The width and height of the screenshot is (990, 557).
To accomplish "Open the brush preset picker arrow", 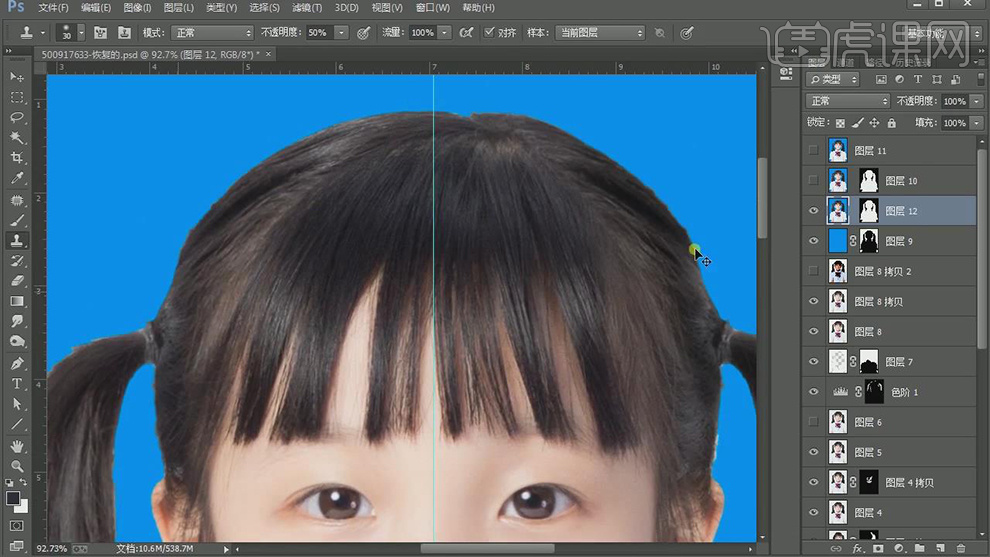I will point(81,33).
